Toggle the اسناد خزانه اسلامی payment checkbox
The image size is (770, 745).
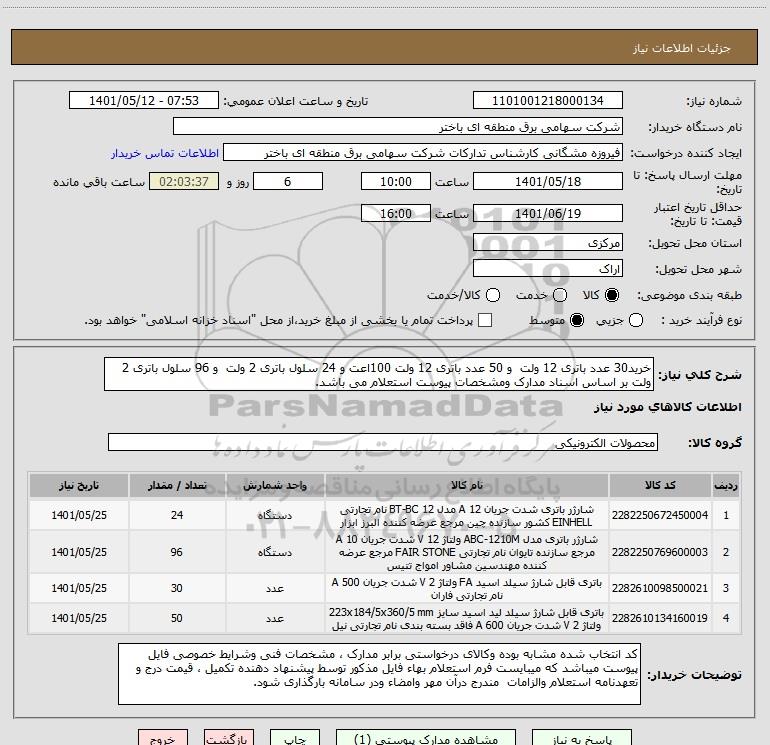pos(485,320)
